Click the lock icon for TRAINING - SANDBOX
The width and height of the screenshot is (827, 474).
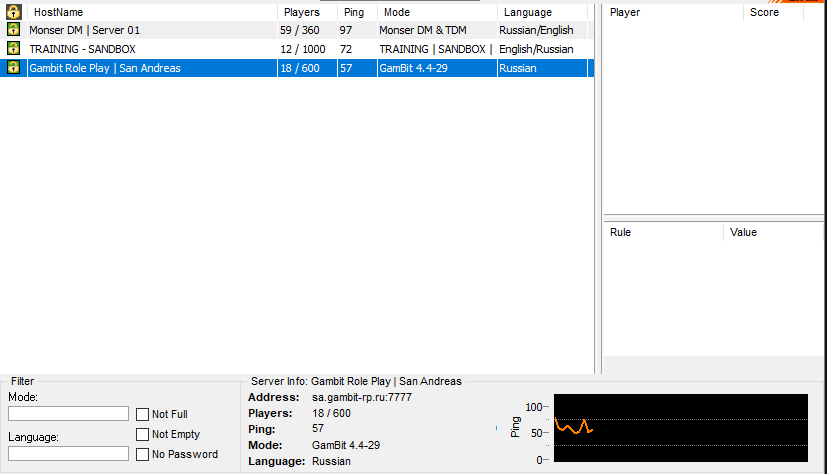coord(13,49)
